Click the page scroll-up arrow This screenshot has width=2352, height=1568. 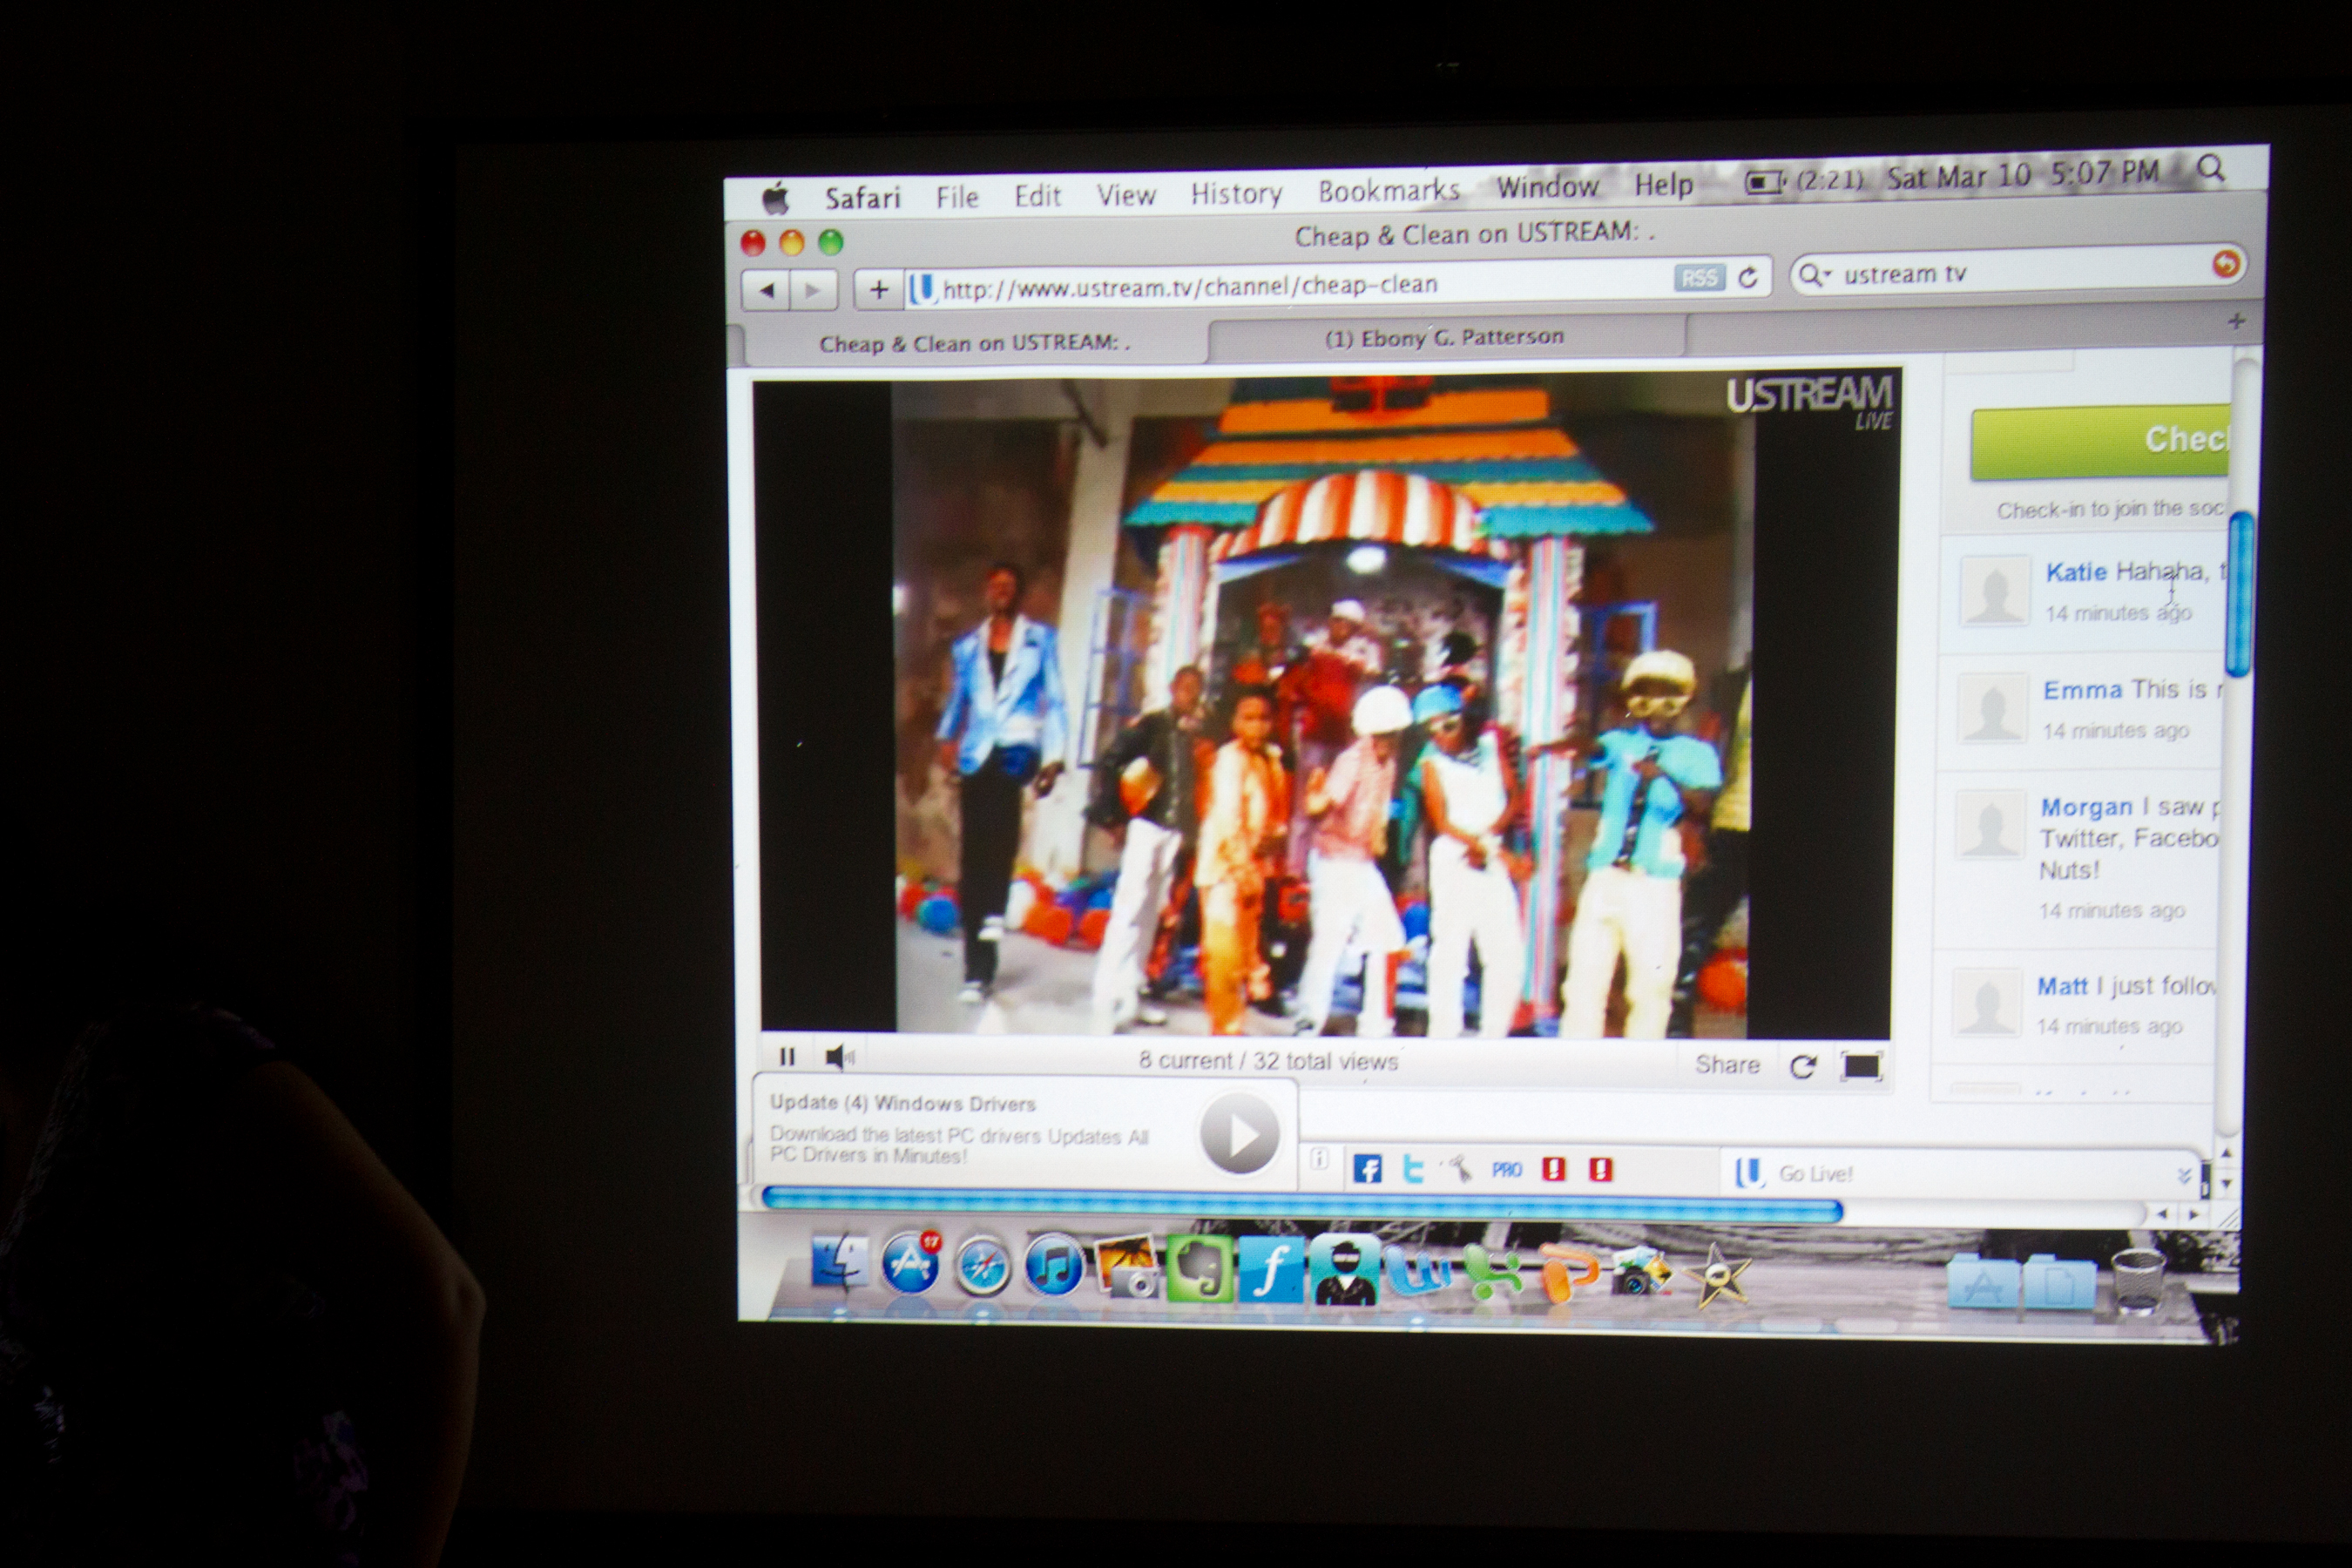(x=2226, y=1153)
